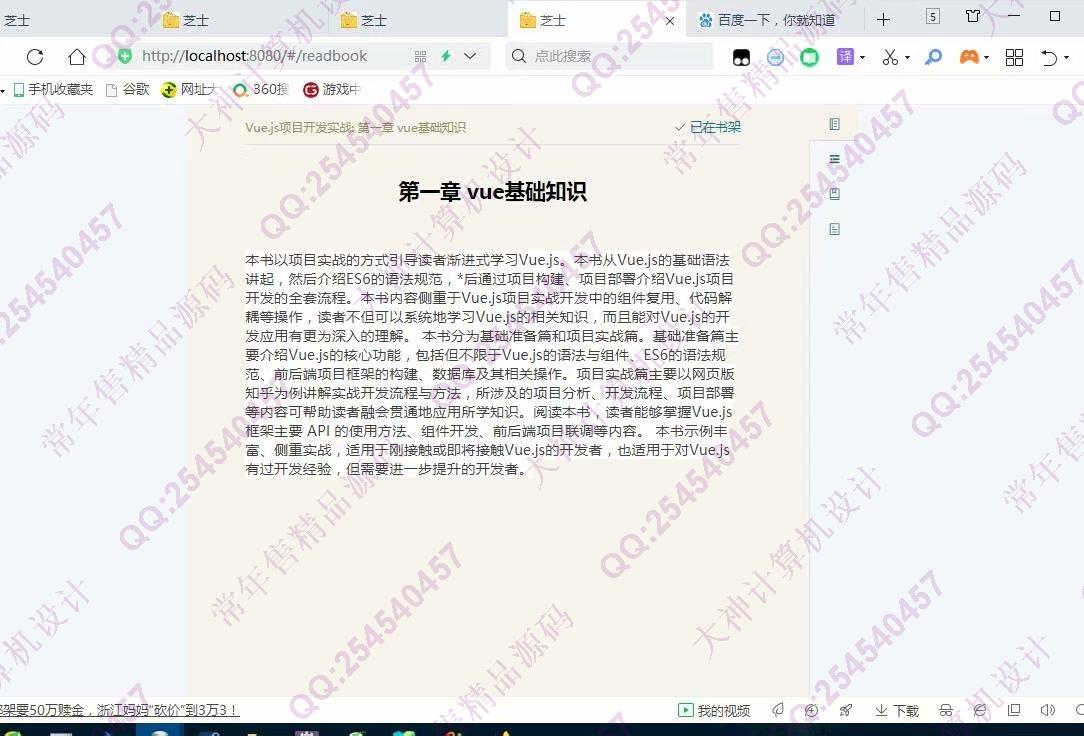Switch browser engine with the IE icon

980,710
